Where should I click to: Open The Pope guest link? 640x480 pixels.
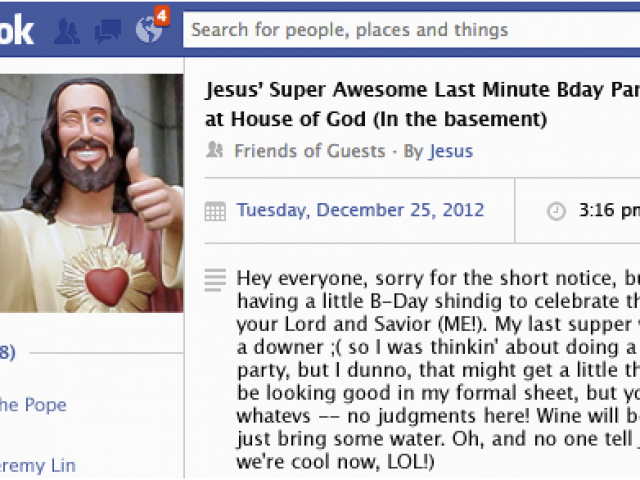[x=33, y=405]
